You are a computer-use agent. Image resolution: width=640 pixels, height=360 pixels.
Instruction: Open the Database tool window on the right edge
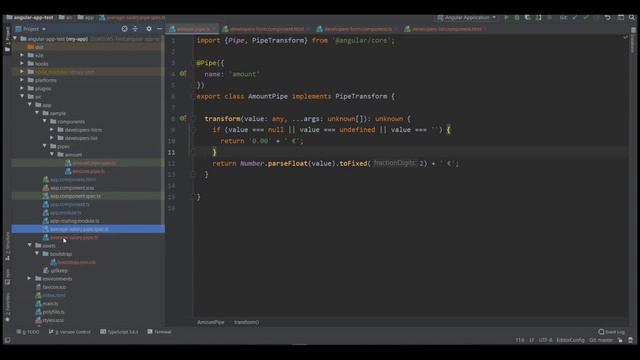pos(633,40)
